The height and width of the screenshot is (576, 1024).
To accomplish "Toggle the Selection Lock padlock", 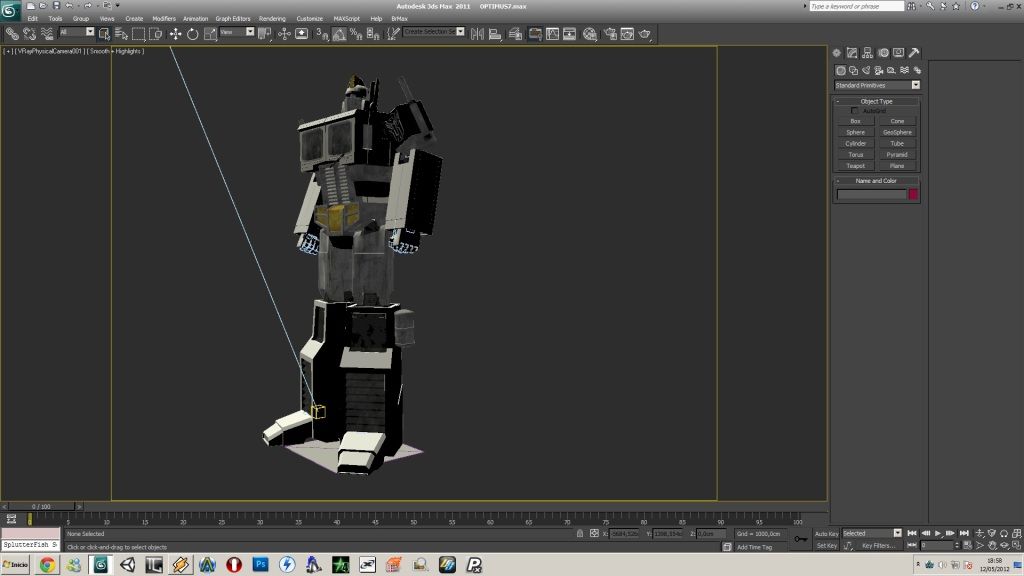I will click(x=580, y=534).
